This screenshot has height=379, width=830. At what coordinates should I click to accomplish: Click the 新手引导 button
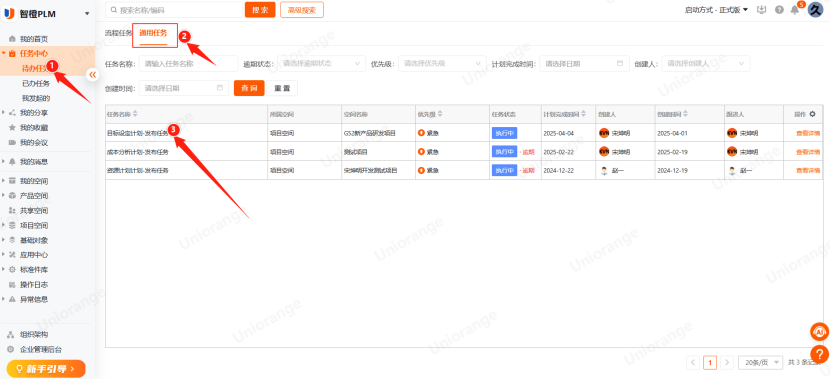click(46, 368)
